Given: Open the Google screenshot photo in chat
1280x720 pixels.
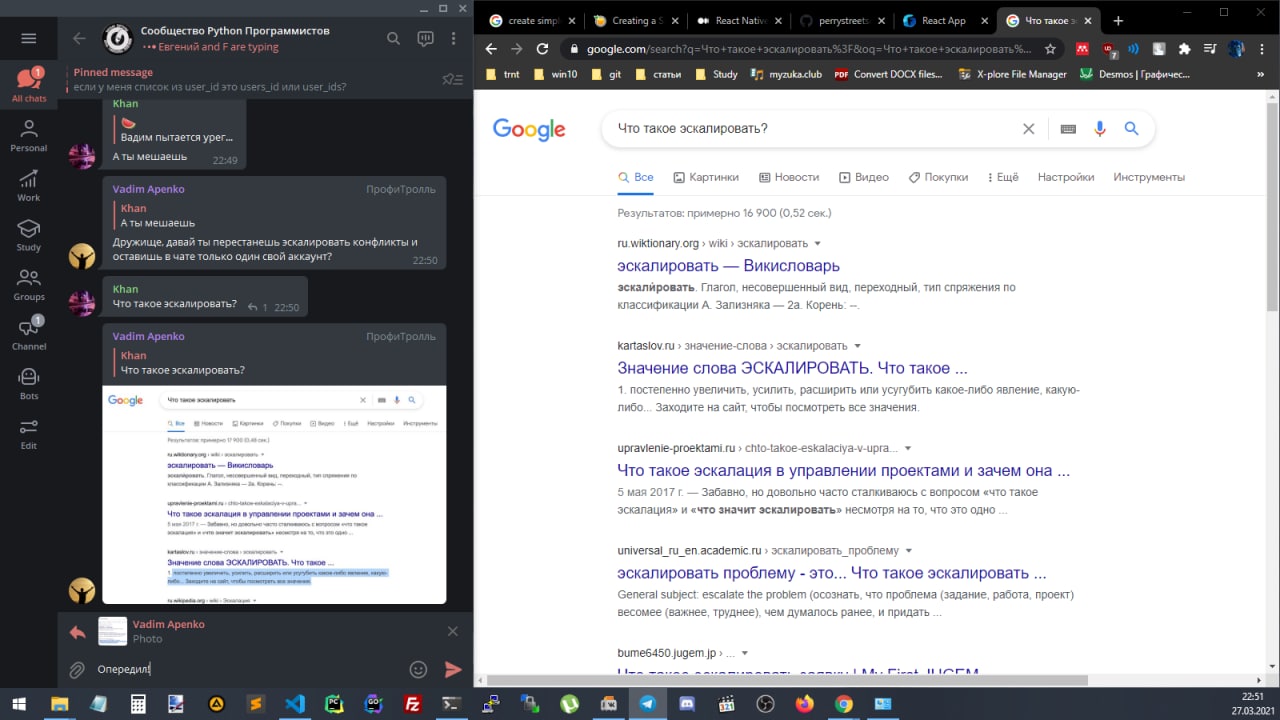Looking at the screenshot, I should coord(274,494).
